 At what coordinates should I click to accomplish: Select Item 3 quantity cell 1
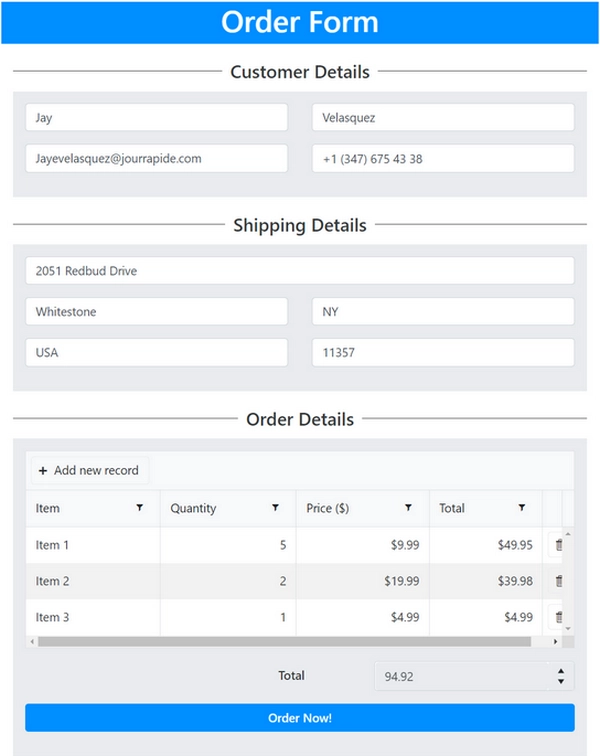click(228, 617)
